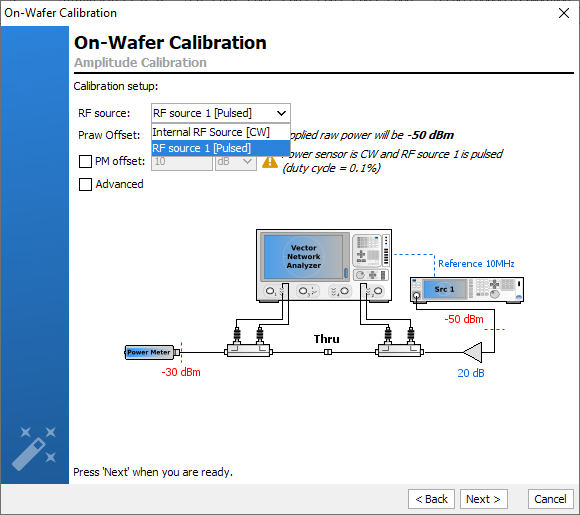
Task: Click the PM offset value field
Action: pos(182,162)
